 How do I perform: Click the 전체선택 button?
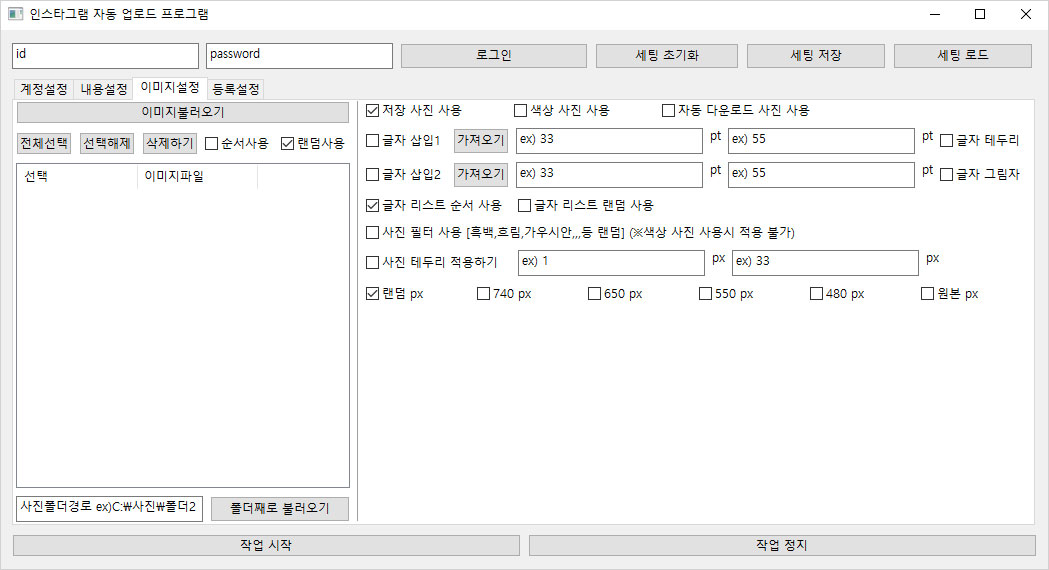pos(43,143)
